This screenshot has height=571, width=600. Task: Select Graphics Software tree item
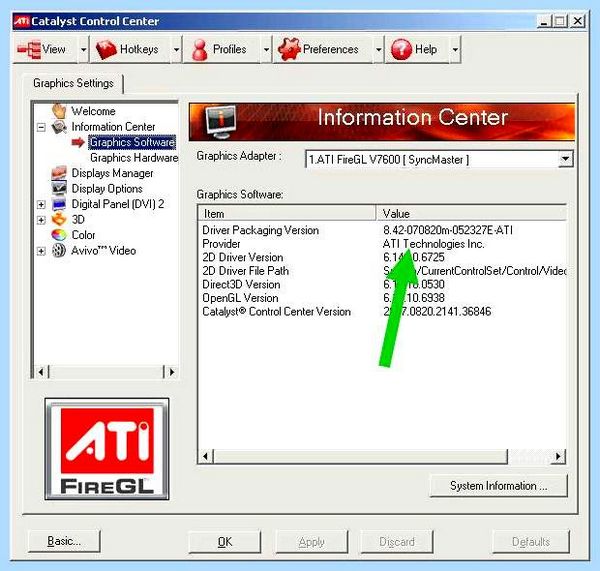coord(132,142)
